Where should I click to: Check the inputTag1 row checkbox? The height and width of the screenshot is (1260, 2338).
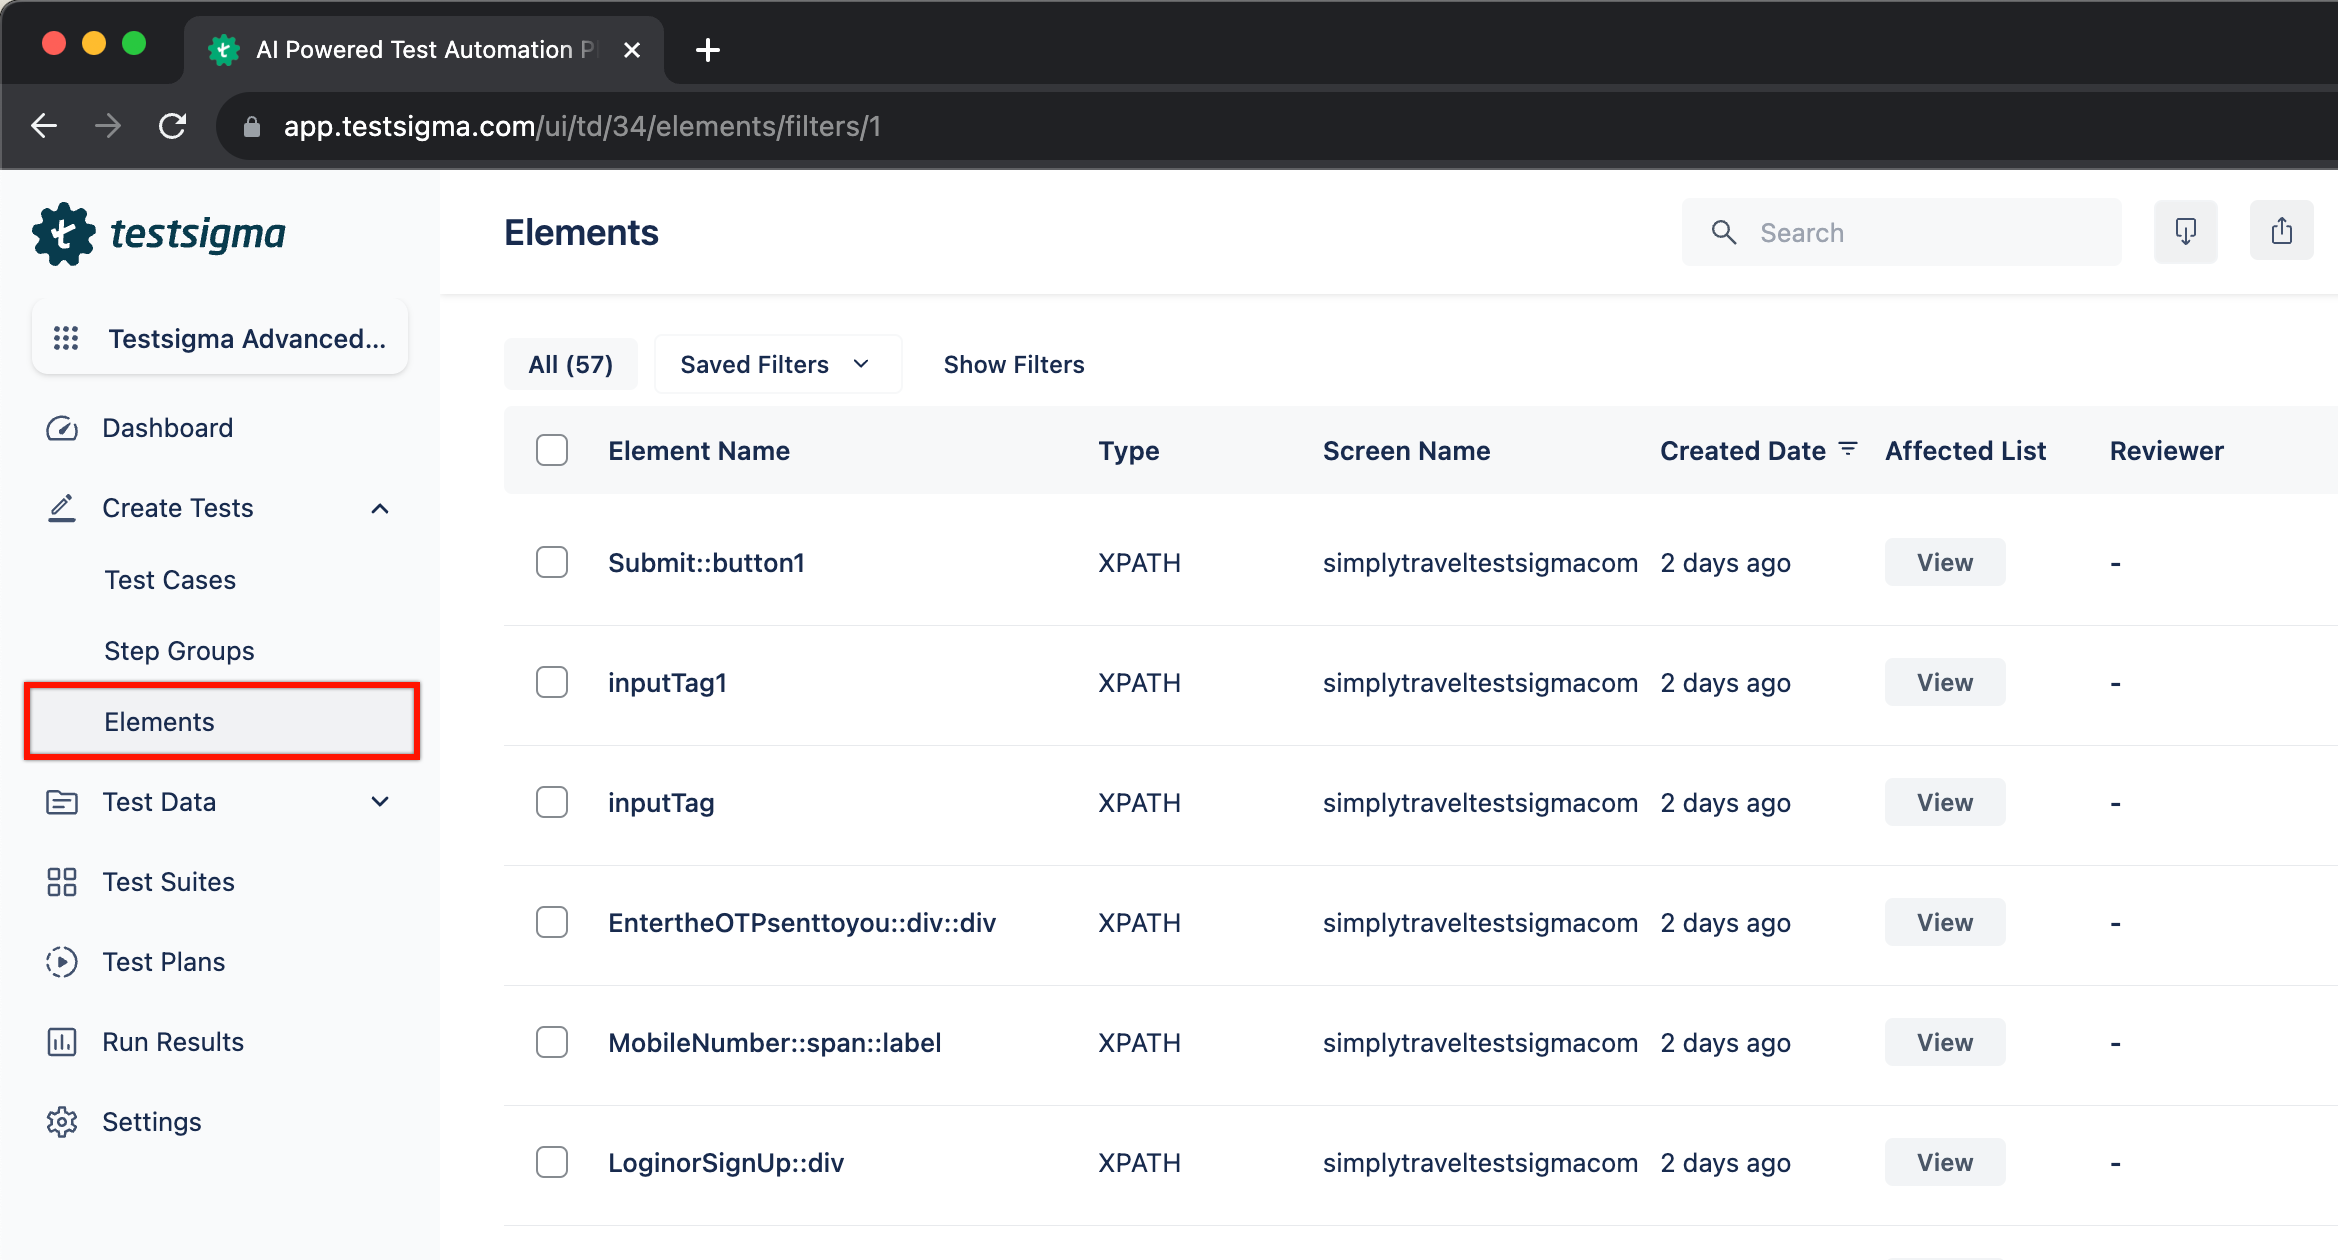552,682
